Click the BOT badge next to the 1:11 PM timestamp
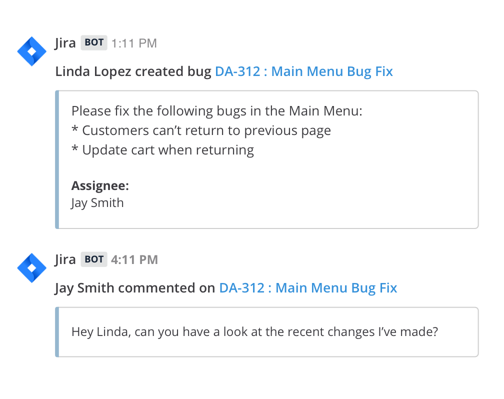 [x=94, y=43]
